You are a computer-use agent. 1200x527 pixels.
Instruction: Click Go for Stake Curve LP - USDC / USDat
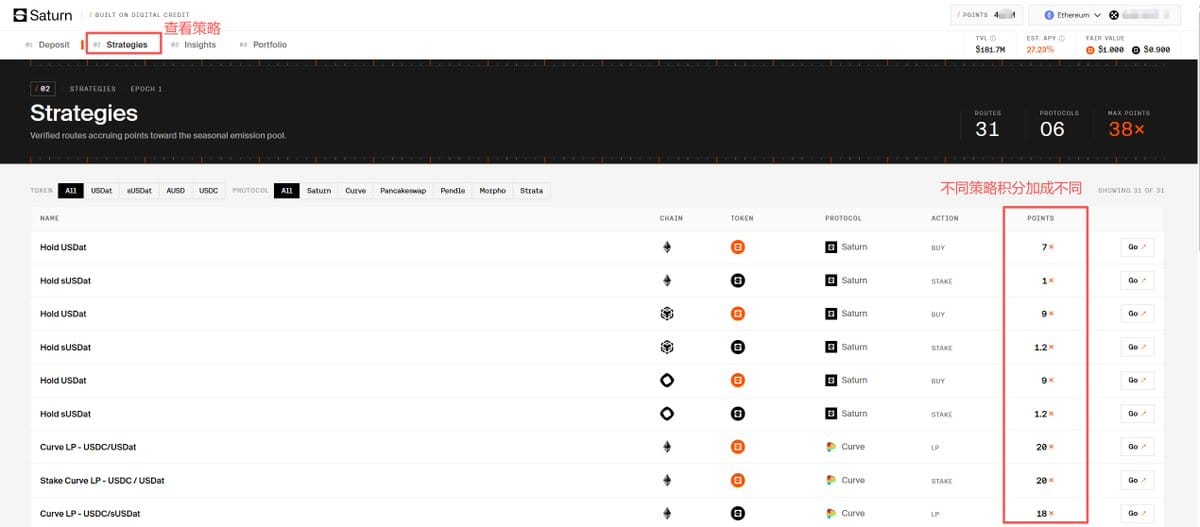click(x=1137, y=480)
